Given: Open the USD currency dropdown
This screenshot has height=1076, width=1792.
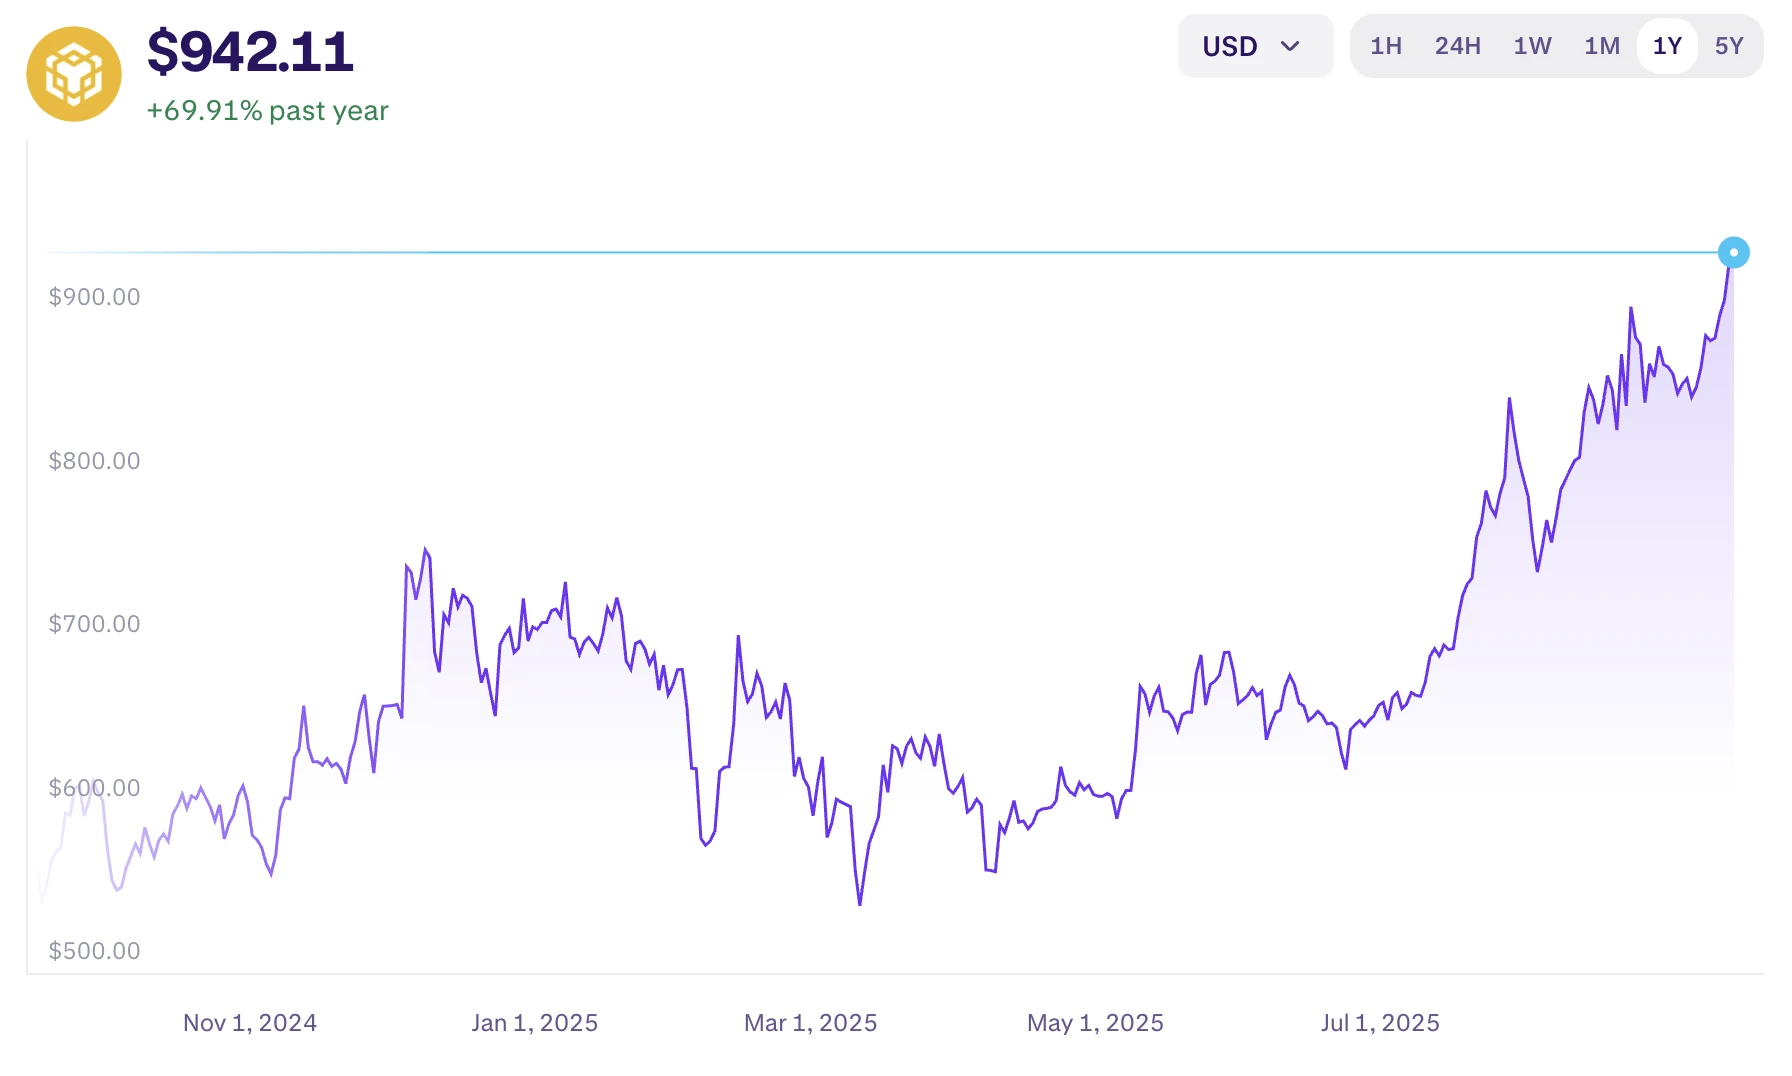Looking at the screenshot, I should (x=1254, y=47).
